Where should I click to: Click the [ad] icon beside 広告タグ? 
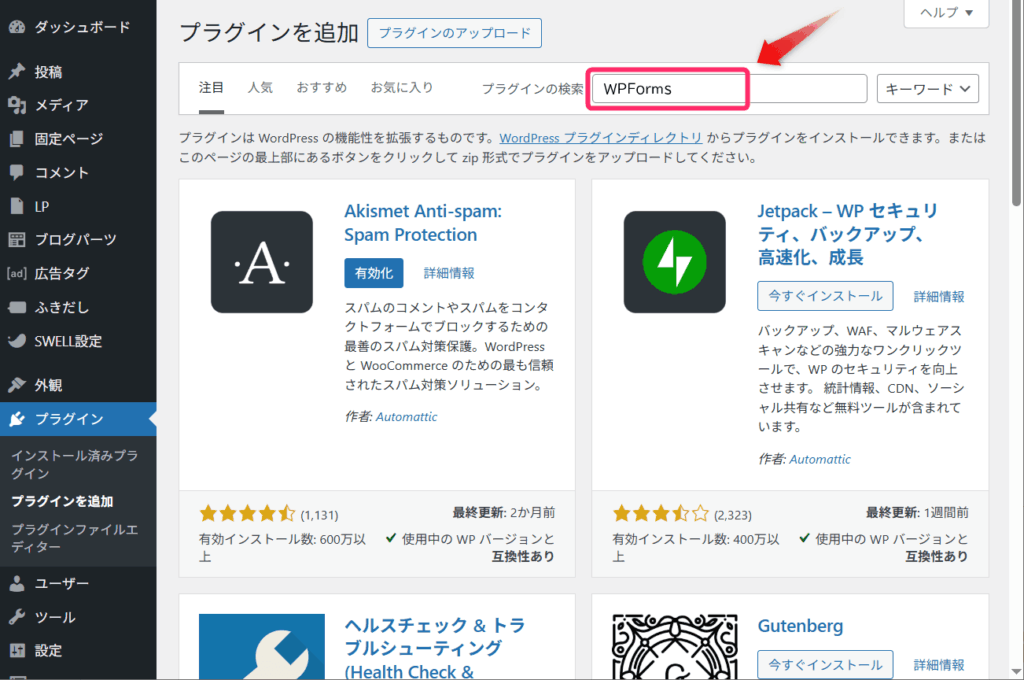click(17, 273)
